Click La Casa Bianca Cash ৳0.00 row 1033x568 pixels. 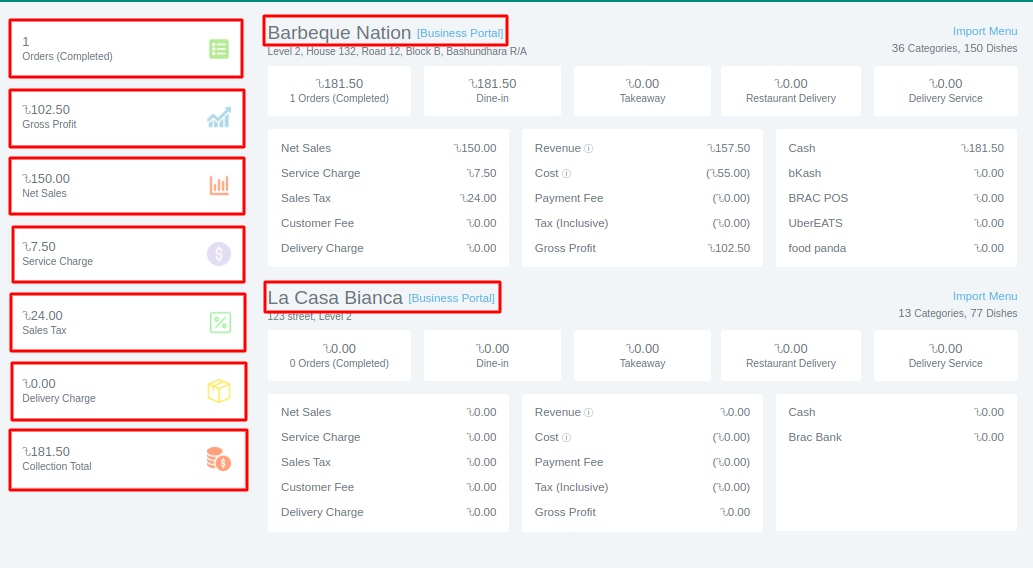point(896,412)
